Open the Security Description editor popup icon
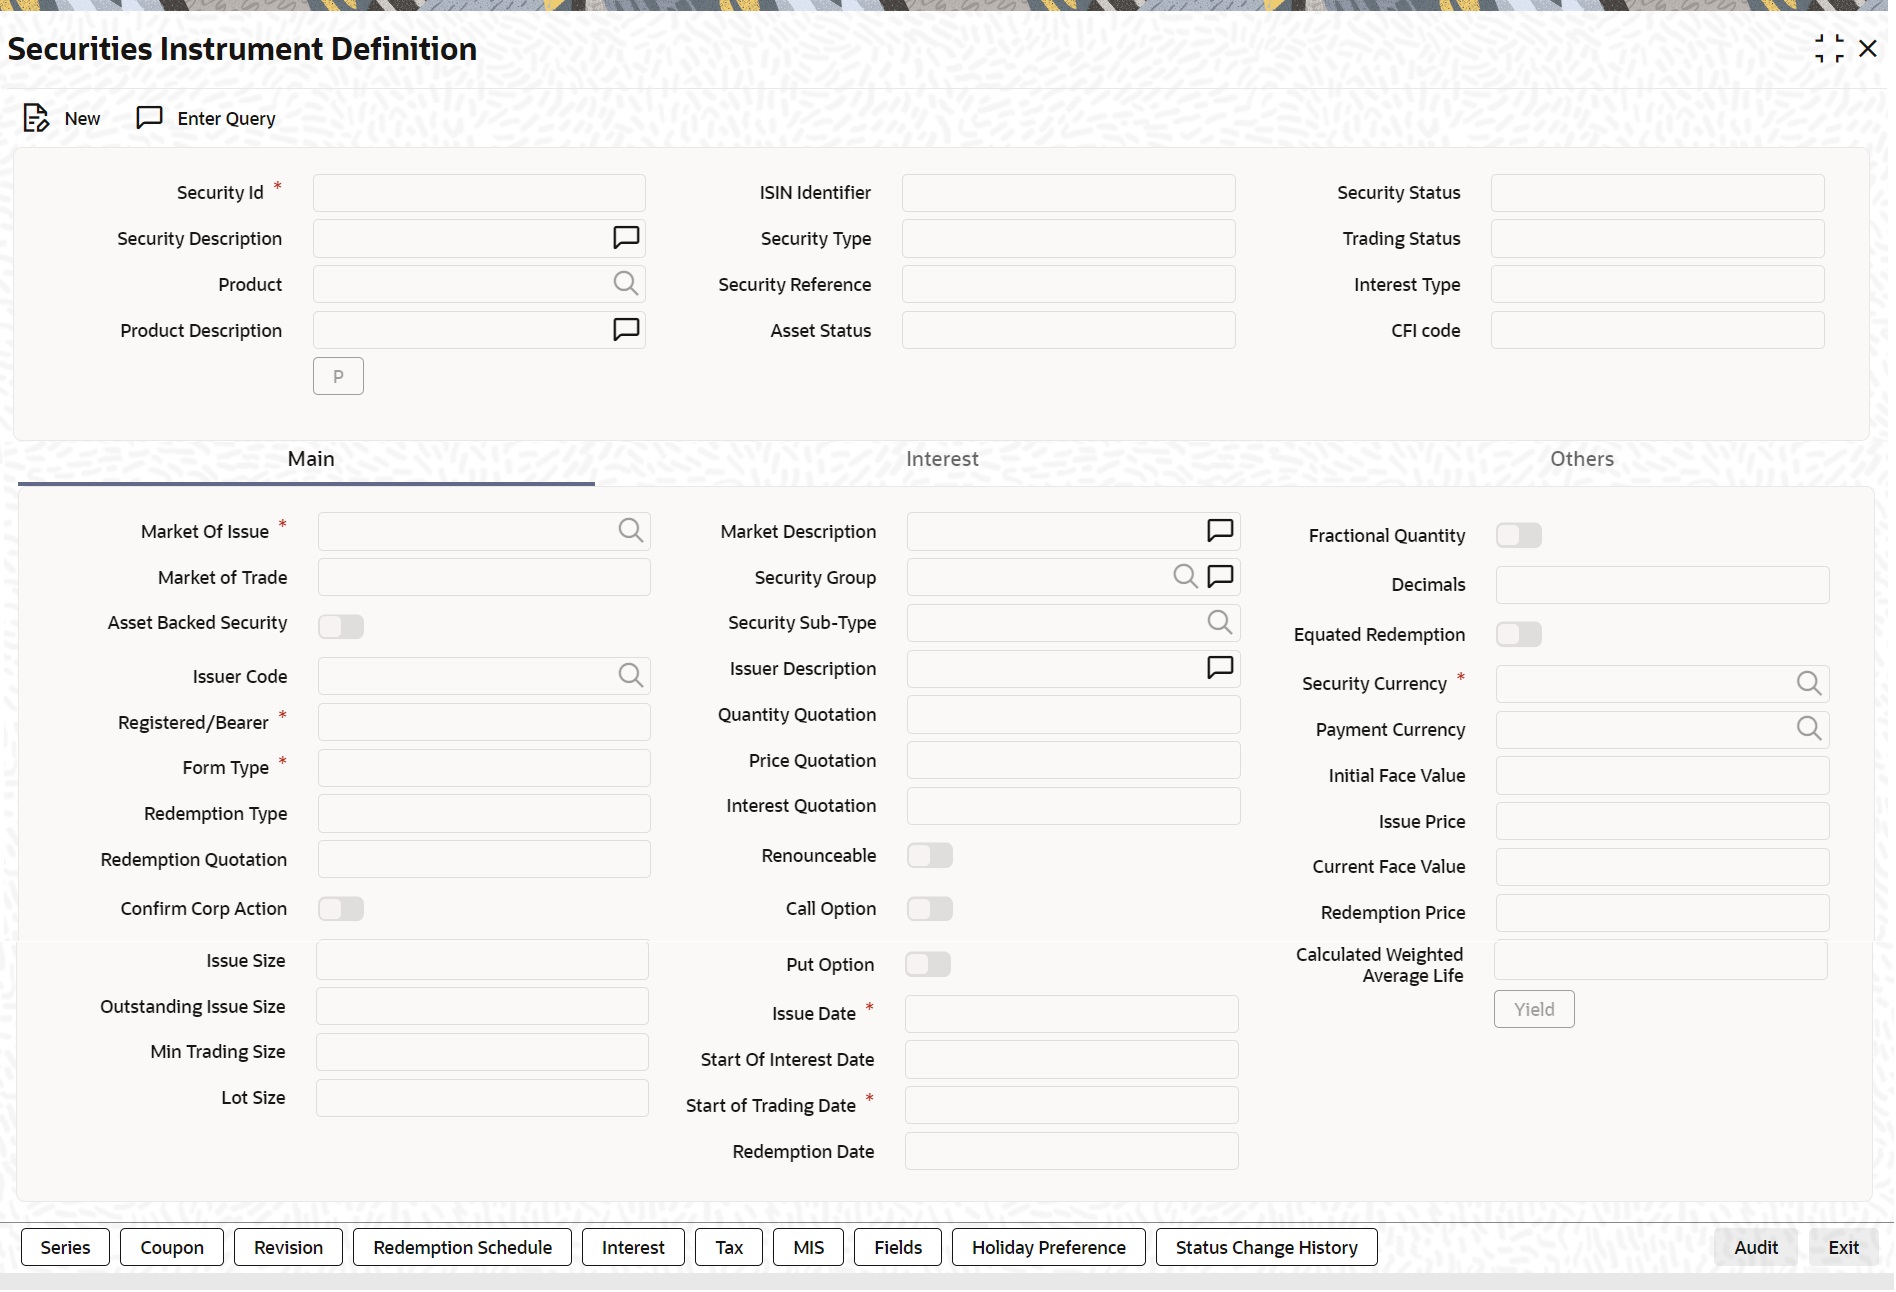The width and height of the screenshot is (1896, 1292). click(x=626, y=238)
